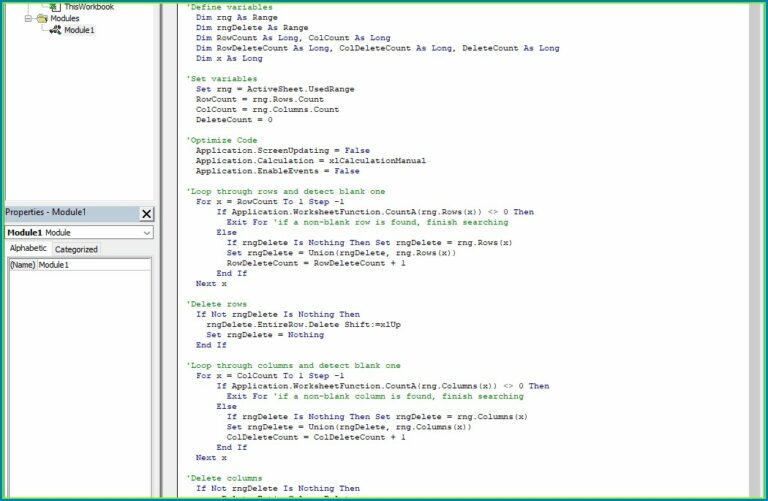768x501 pixels.
Task: Click 'Loop through columns and detect blank one' comment
Action: (x=293, y=365)
